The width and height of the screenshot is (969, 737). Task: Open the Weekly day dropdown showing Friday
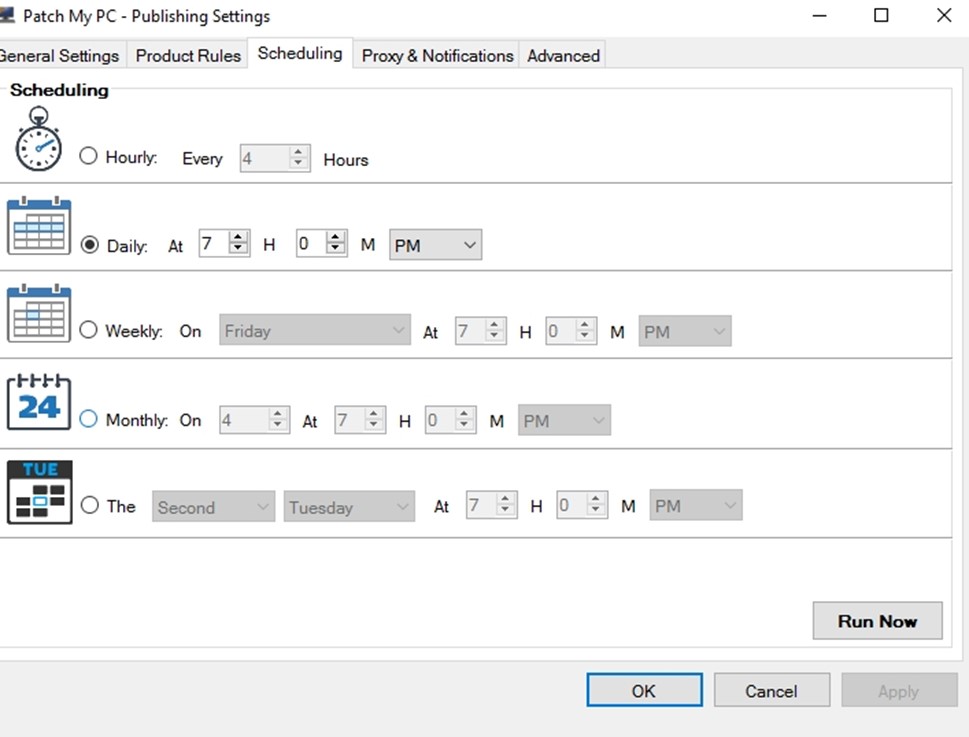pyautogui.click(x=315, y=331)
